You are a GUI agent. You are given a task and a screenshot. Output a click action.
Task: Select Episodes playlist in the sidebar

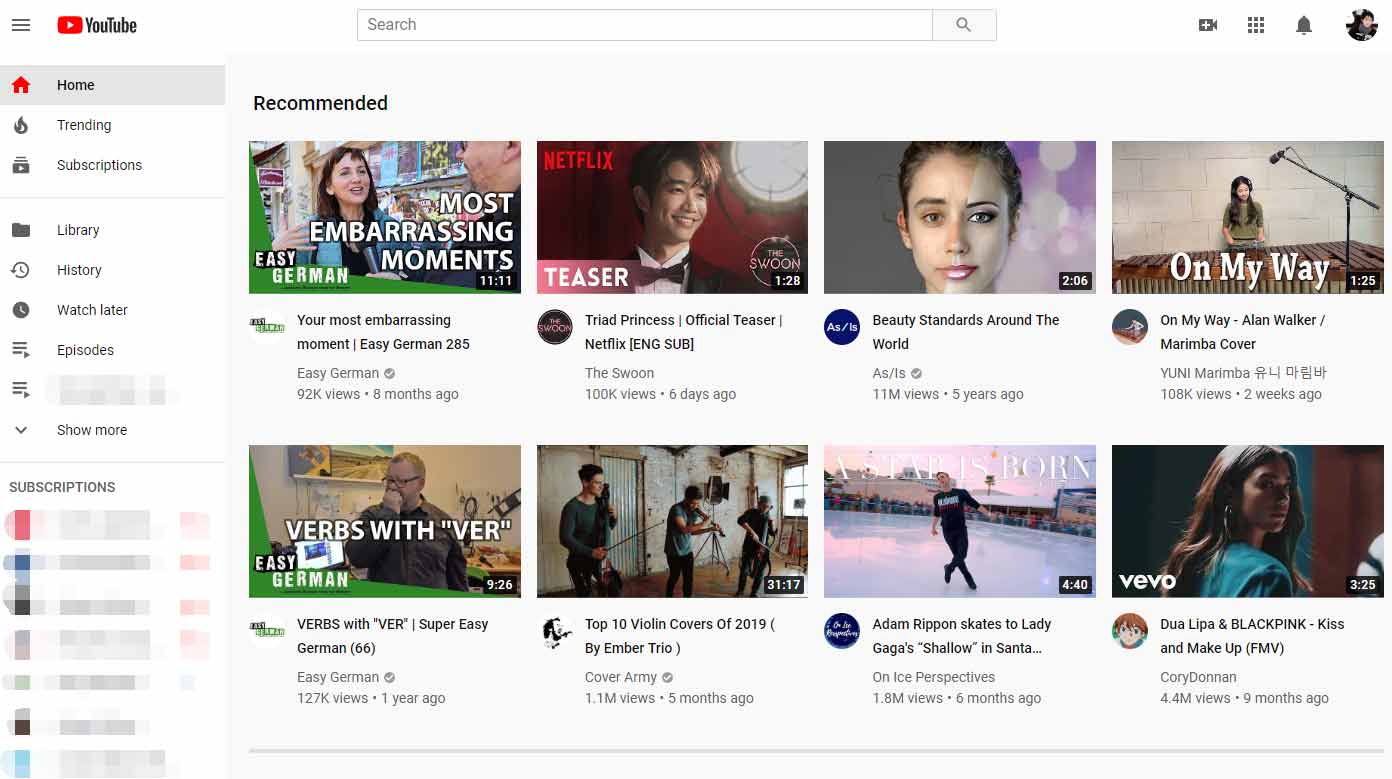(x=112, y=350)
